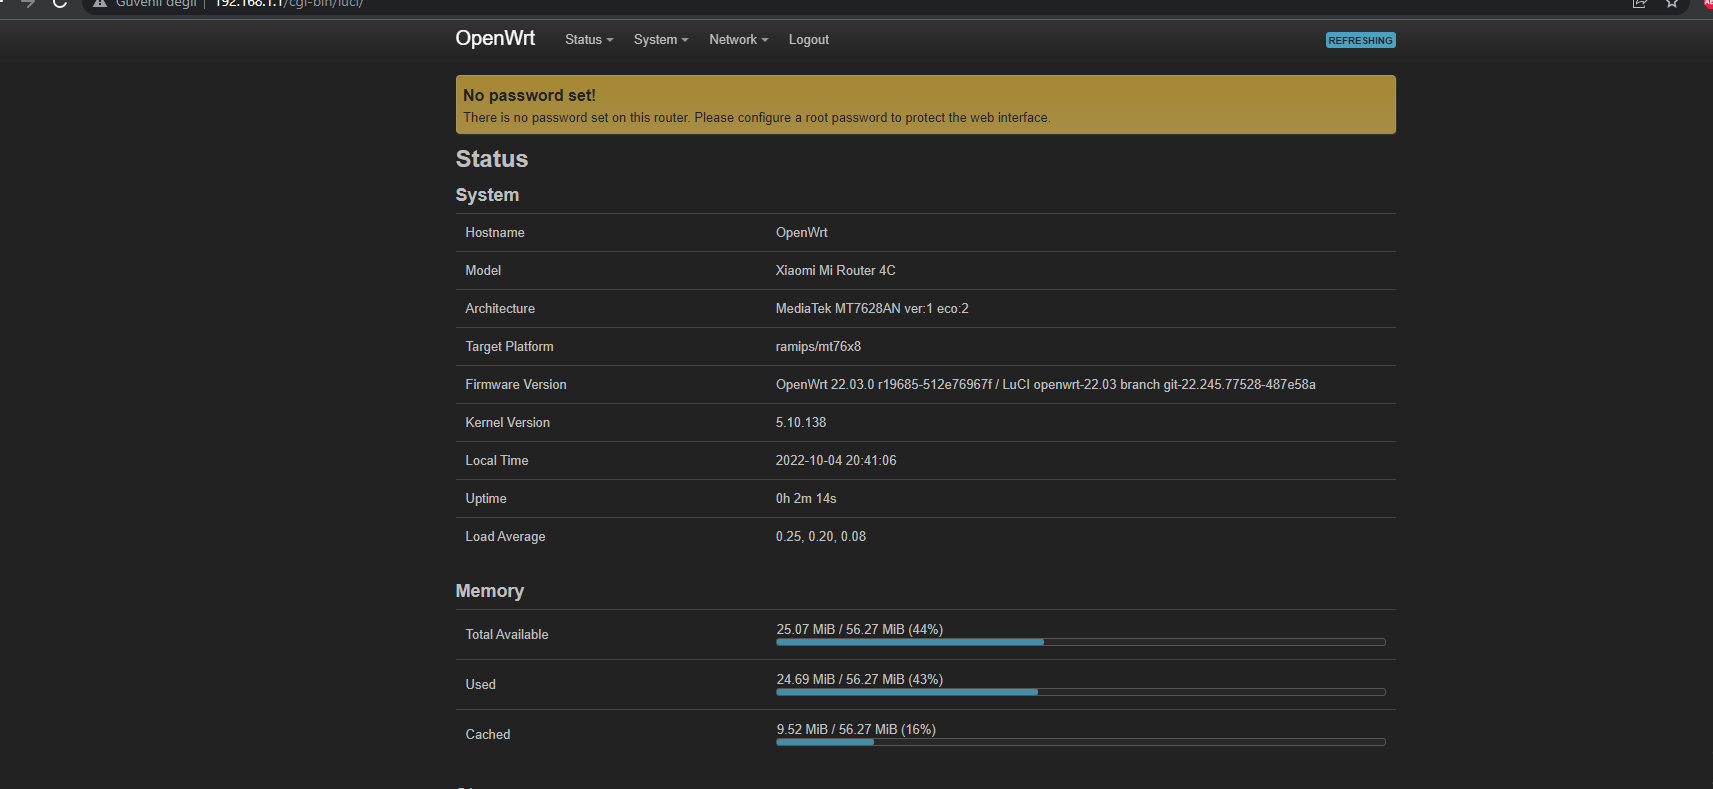The width and height of the screenshot is (1713, 789).
Task: Select the Hostname value 'OpenWrt'
Action: [x=801, y=233]
